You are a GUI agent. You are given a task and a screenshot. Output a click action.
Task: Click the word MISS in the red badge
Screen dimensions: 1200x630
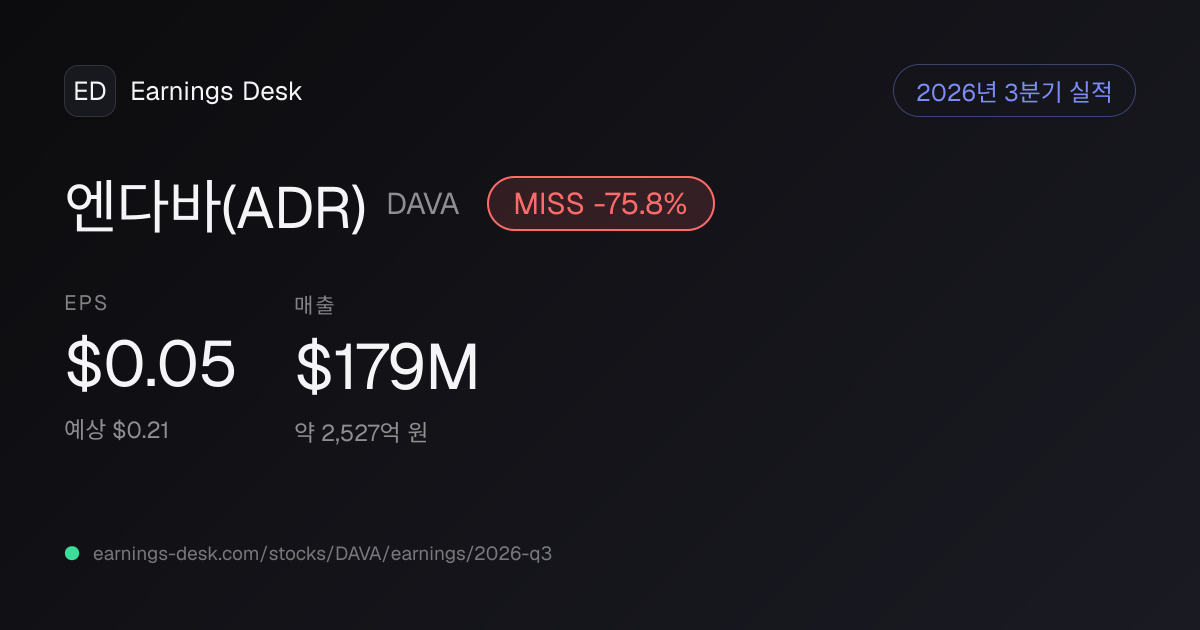(x=548, y=204)
